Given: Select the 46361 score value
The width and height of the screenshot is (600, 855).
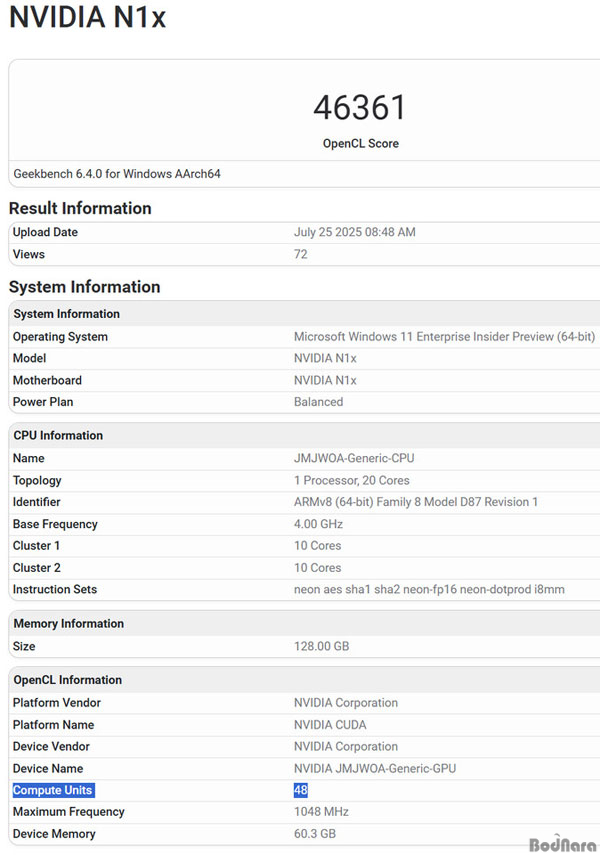Looking at the screenshot, I should click(x=360, y=107).
